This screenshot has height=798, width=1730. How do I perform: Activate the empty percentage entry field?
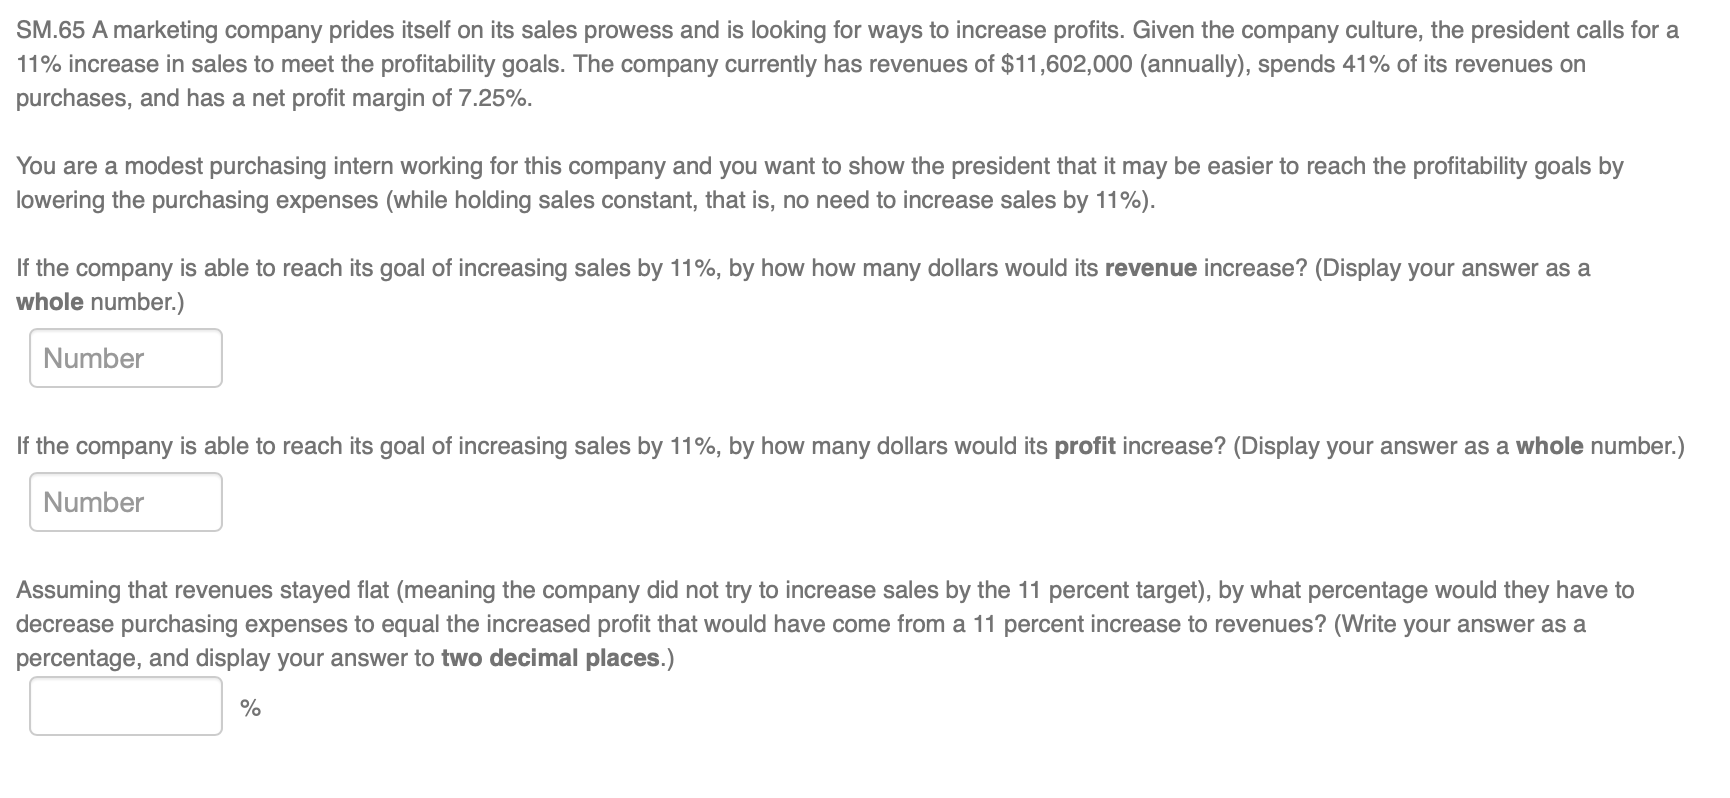pyautogui.click(x=125, y=707)
